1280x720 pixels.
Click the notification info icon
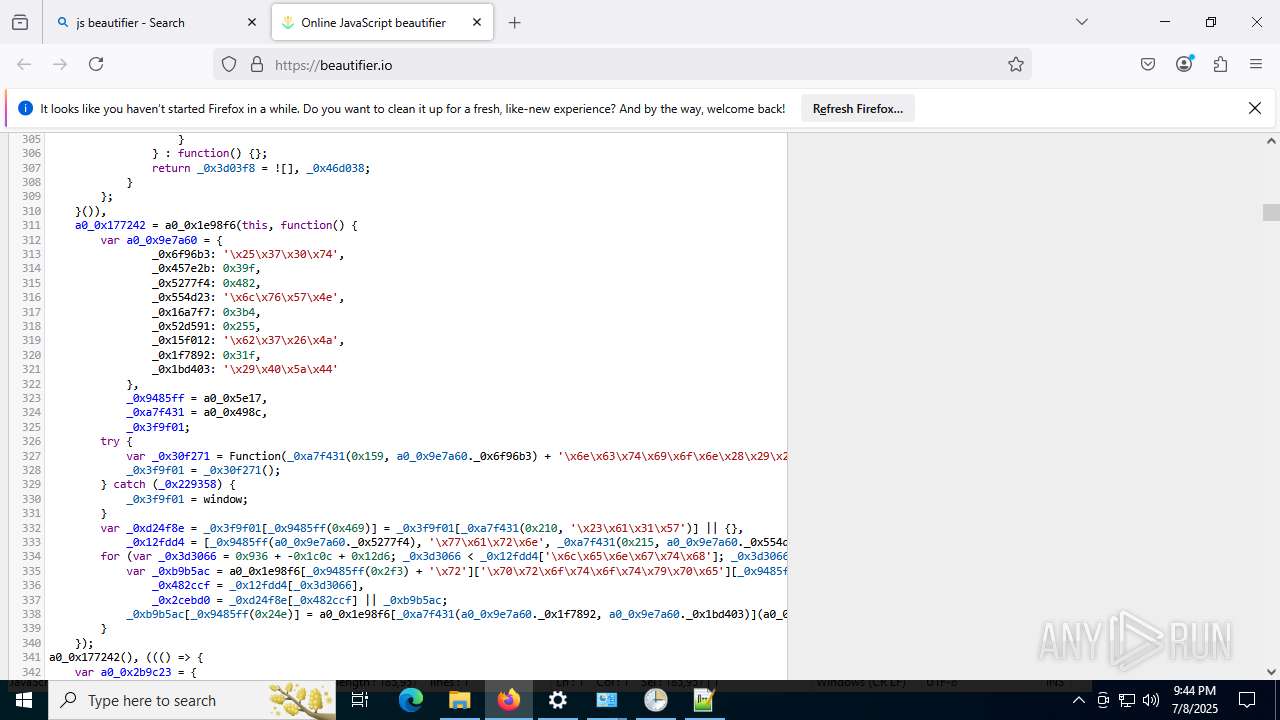tap(25, 108)
